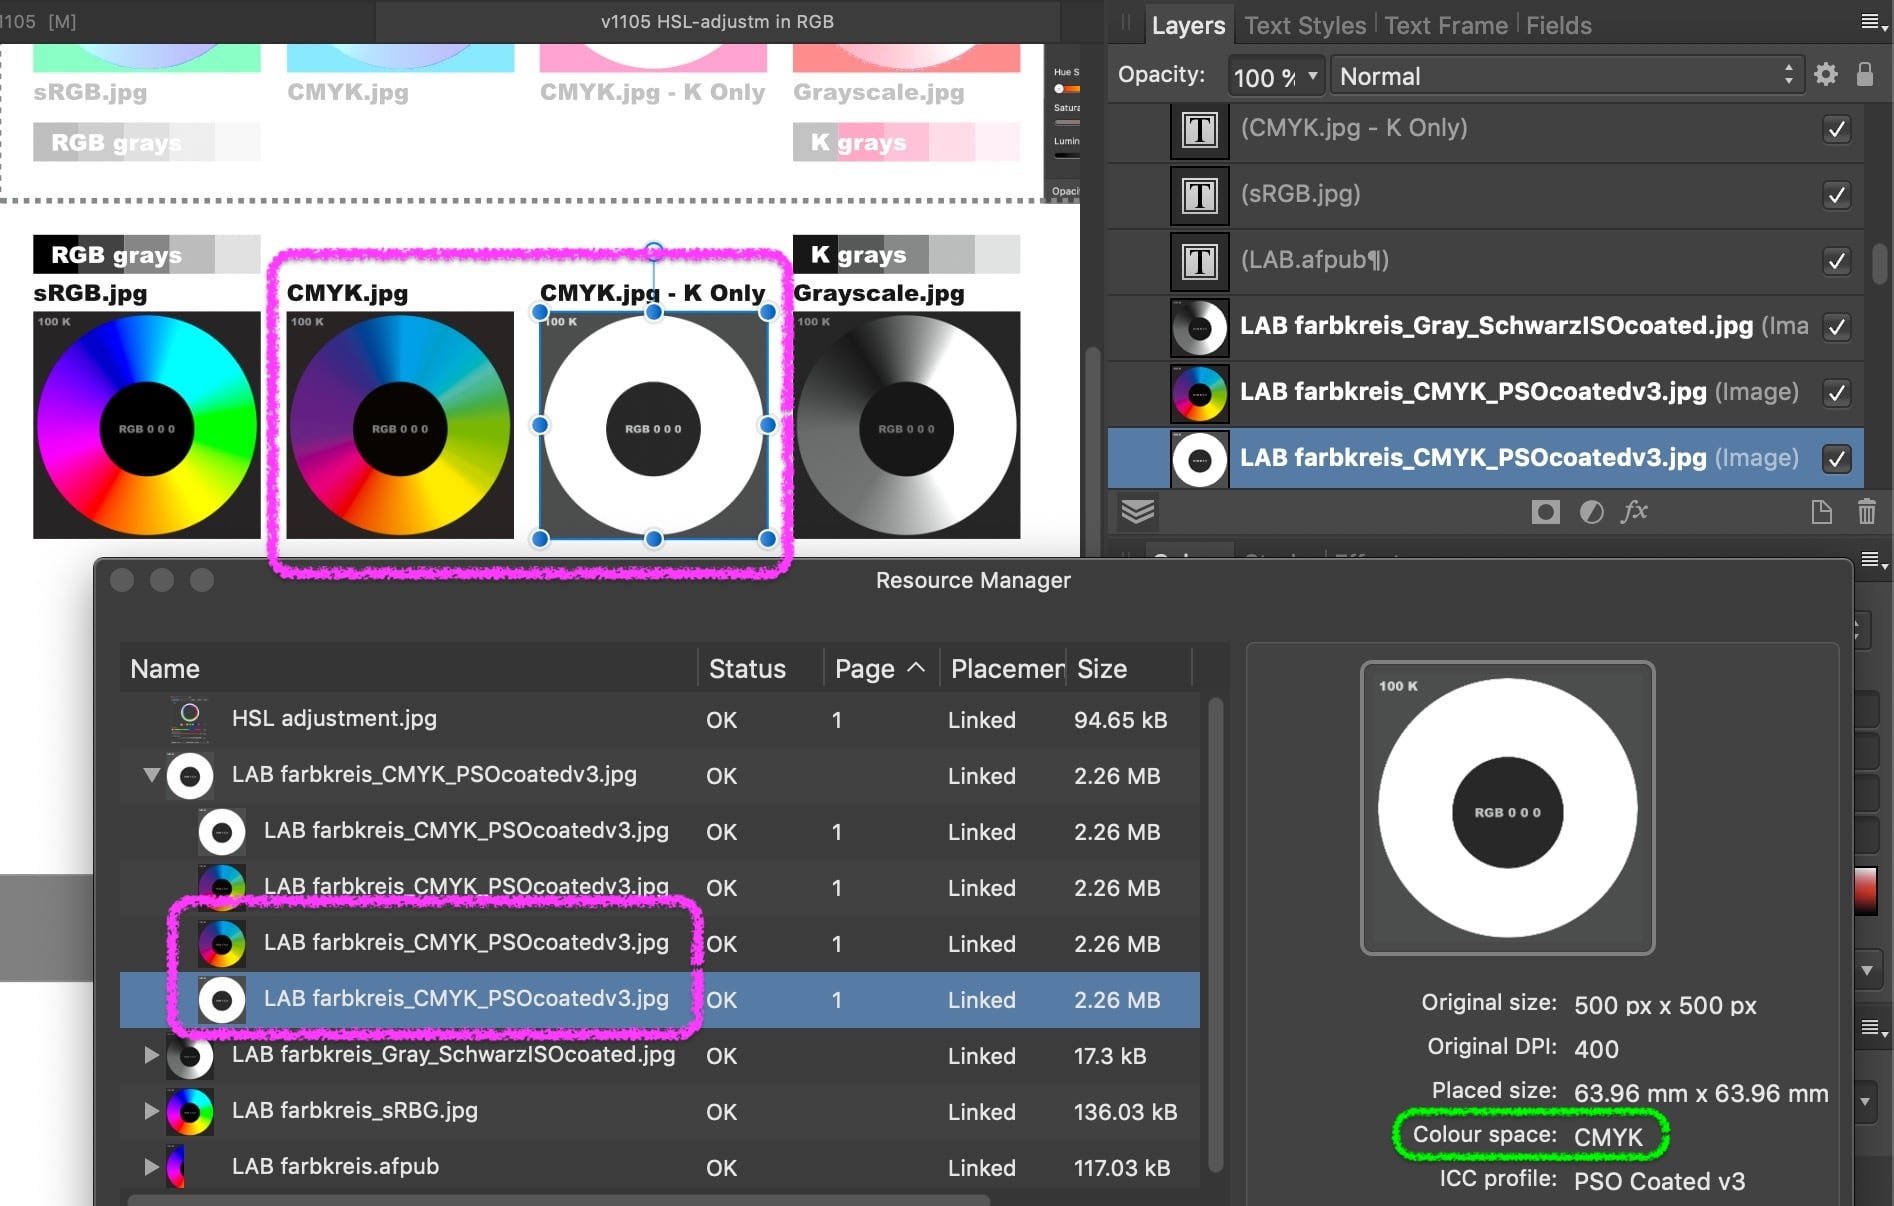This screenshot has width=1894, height=1206.
Task: Click the Layers panel vertical scrollbar
Action: [1879, 263]
